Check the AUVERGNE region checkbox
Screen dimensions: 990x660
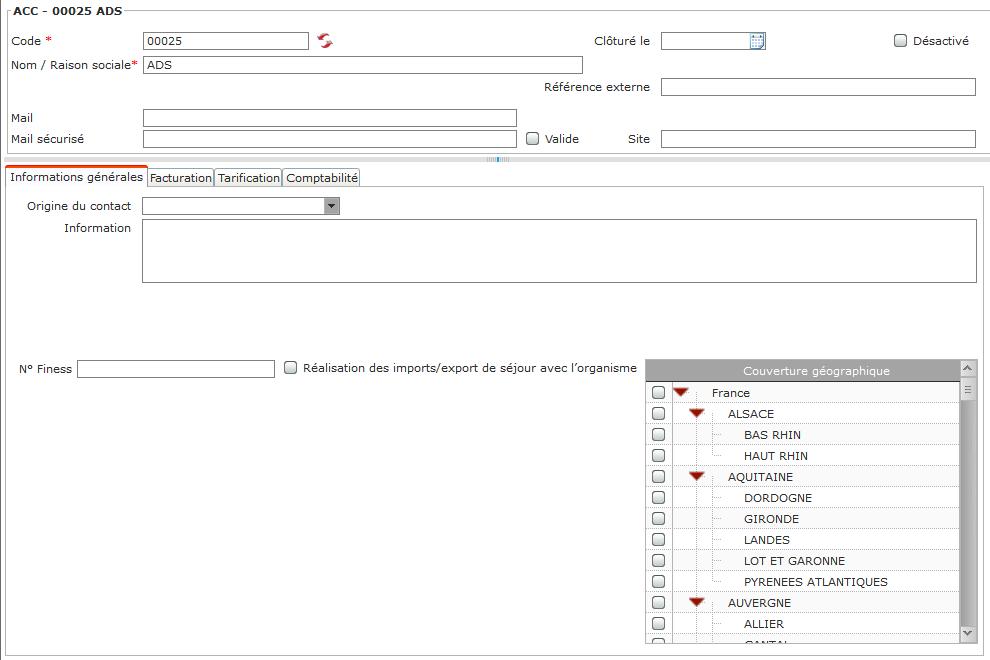659,603
